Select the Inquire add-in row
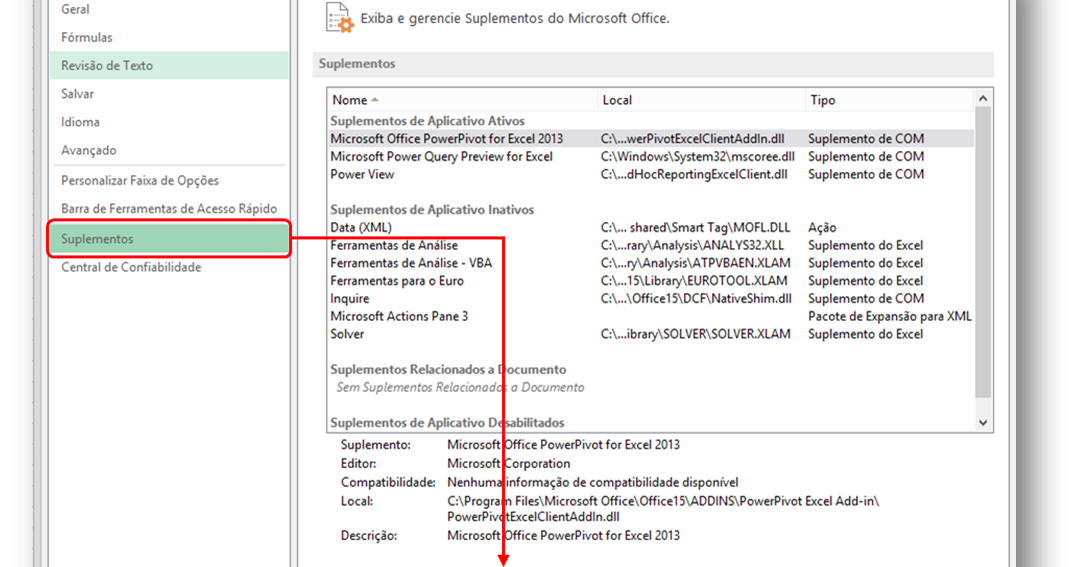Viewport: 1081px width, 567px height. pyautogui.click(x=651, y=299)
